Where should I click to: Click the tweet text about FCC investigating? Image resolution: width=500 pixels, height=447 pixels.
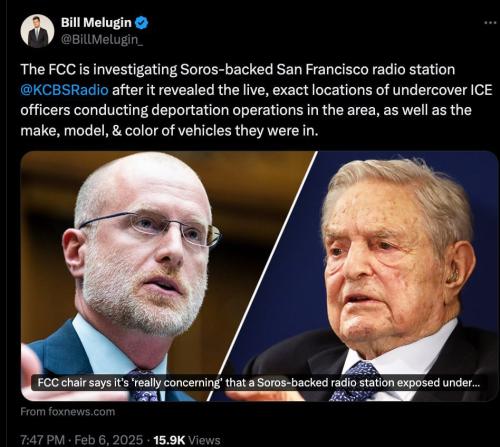(256, 100)
